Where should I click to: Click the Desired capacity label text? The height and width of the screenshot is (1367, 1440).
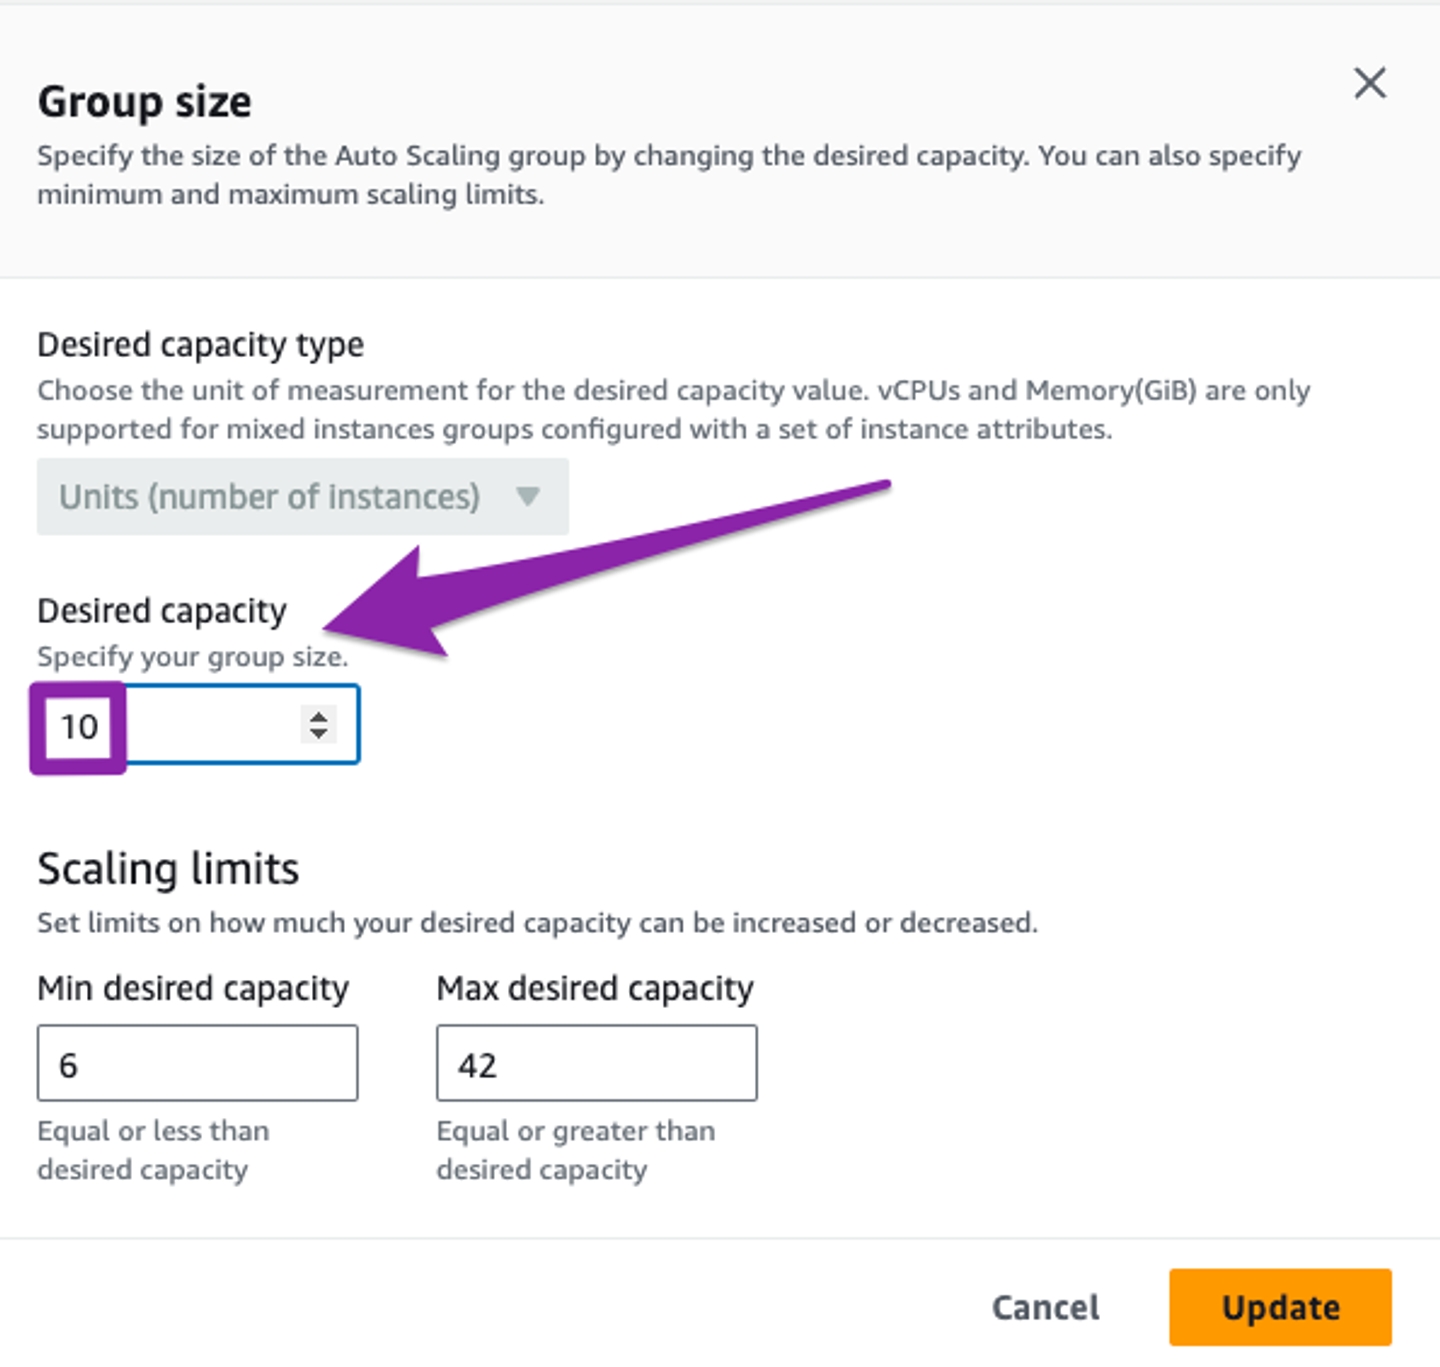(161, 611)
